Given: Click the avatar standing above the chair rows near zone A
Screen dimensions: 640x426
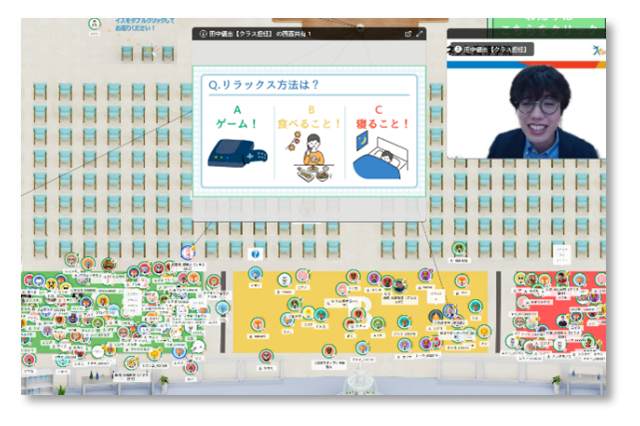Looking at the screenshot, I should coord(187,251).
